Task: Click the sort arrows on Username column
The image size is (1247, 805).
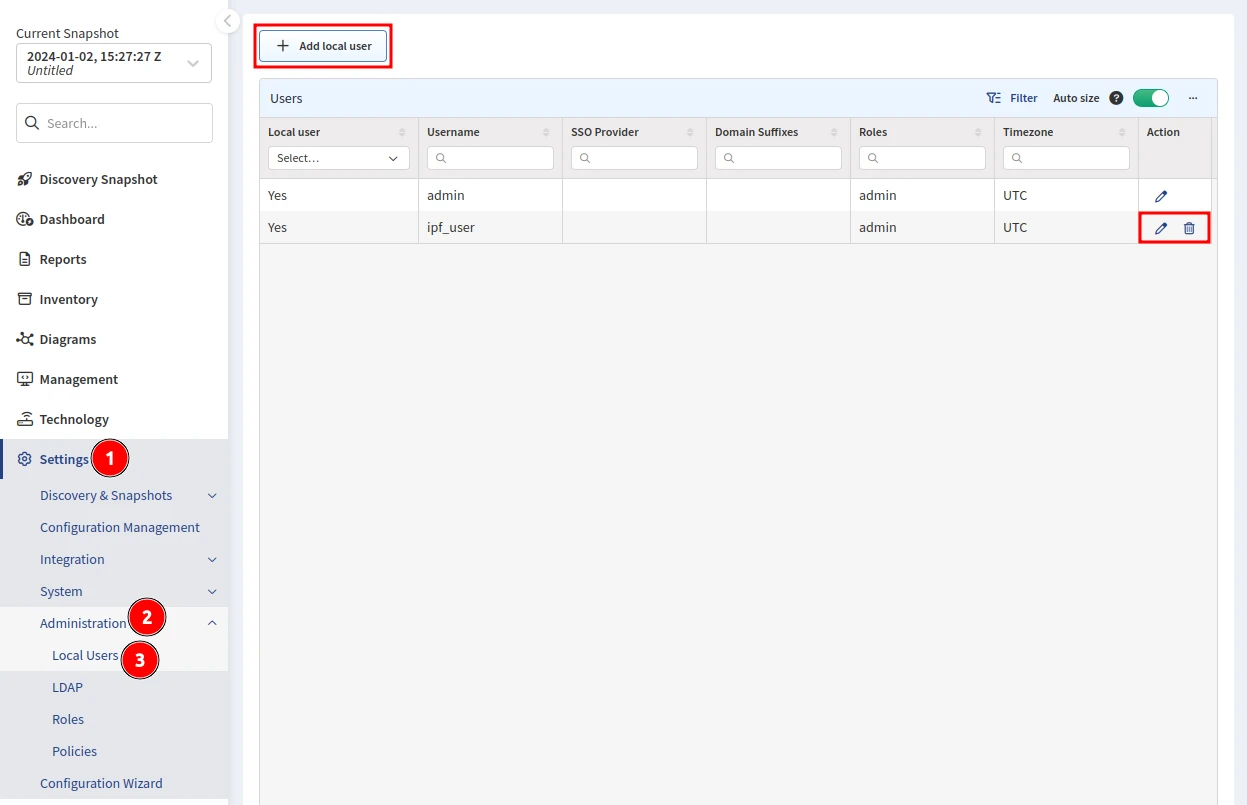Action: [x=546, y=132]
